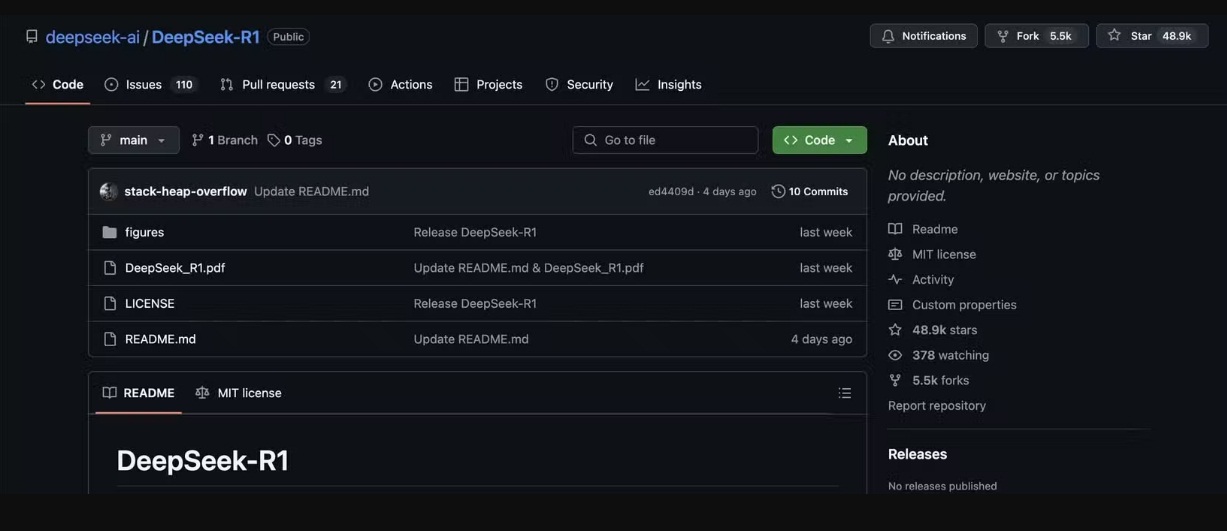Open the green Code dropdown

(x=819, y=140)
